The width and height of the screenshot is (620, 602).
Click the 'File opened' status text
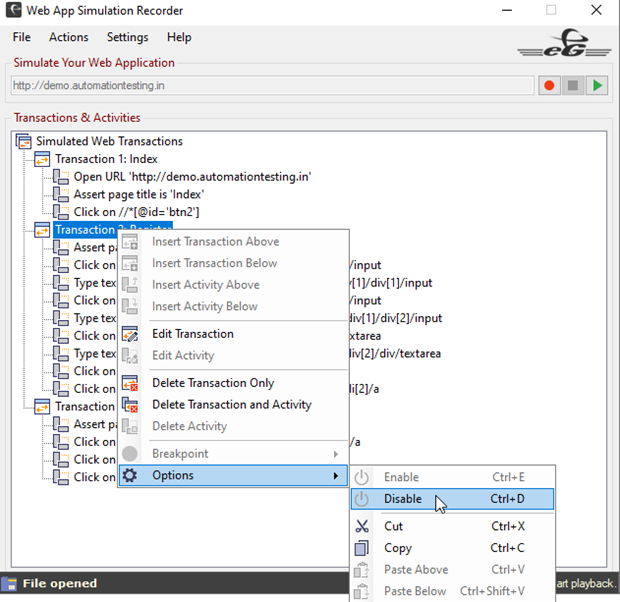[x=60, y=584]
